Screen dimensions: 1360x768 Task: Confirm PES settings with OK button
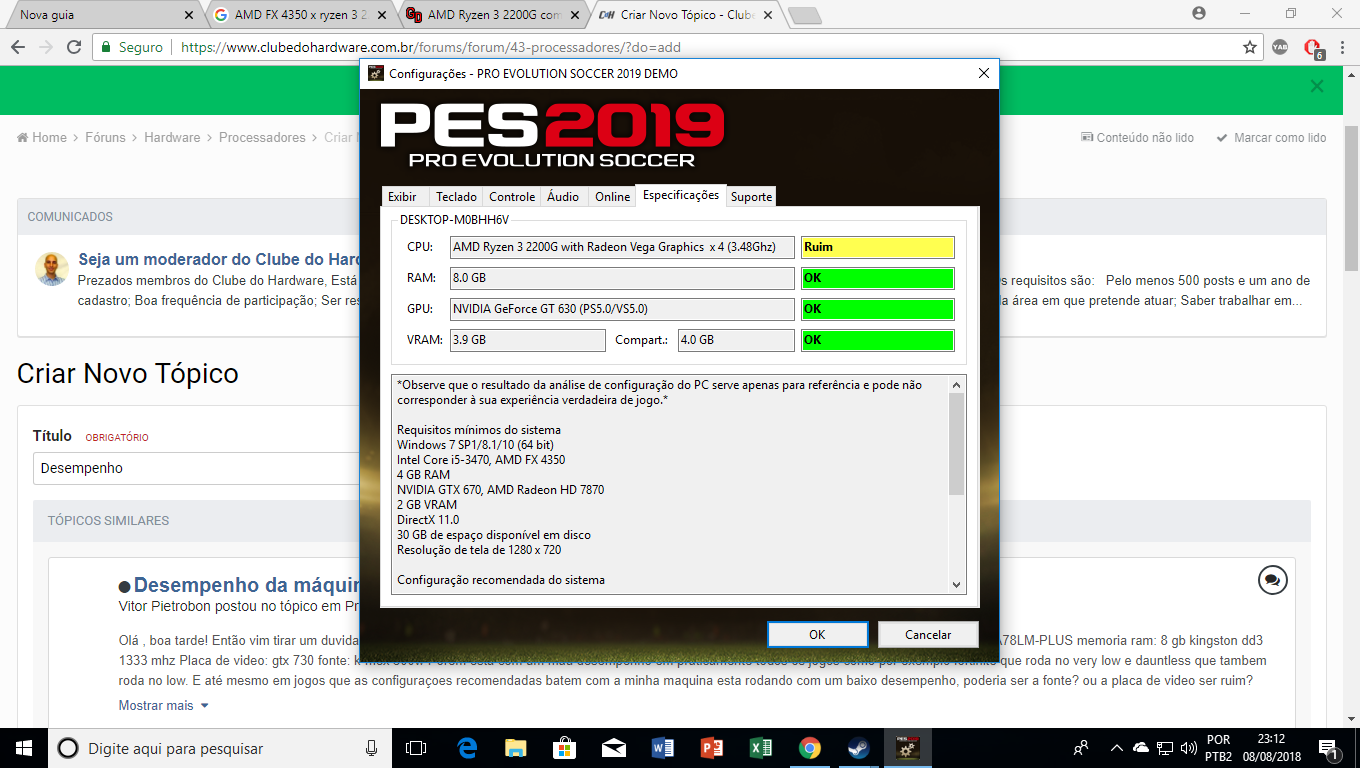pyautogui.click(x=817, y=634)
